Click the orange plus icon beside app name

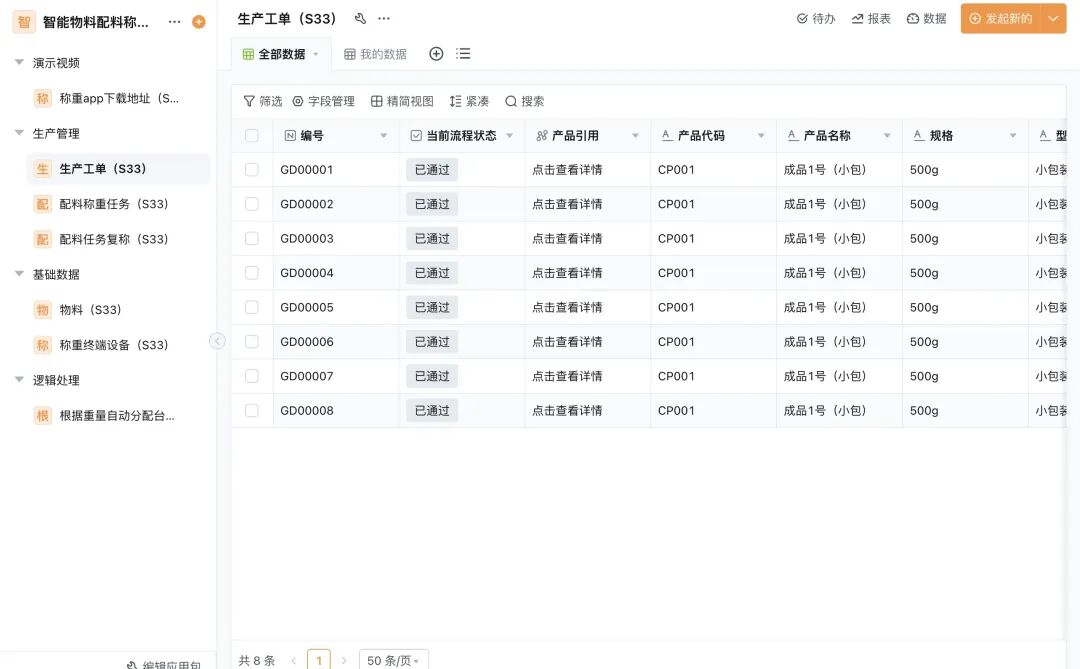pos(199,22)
